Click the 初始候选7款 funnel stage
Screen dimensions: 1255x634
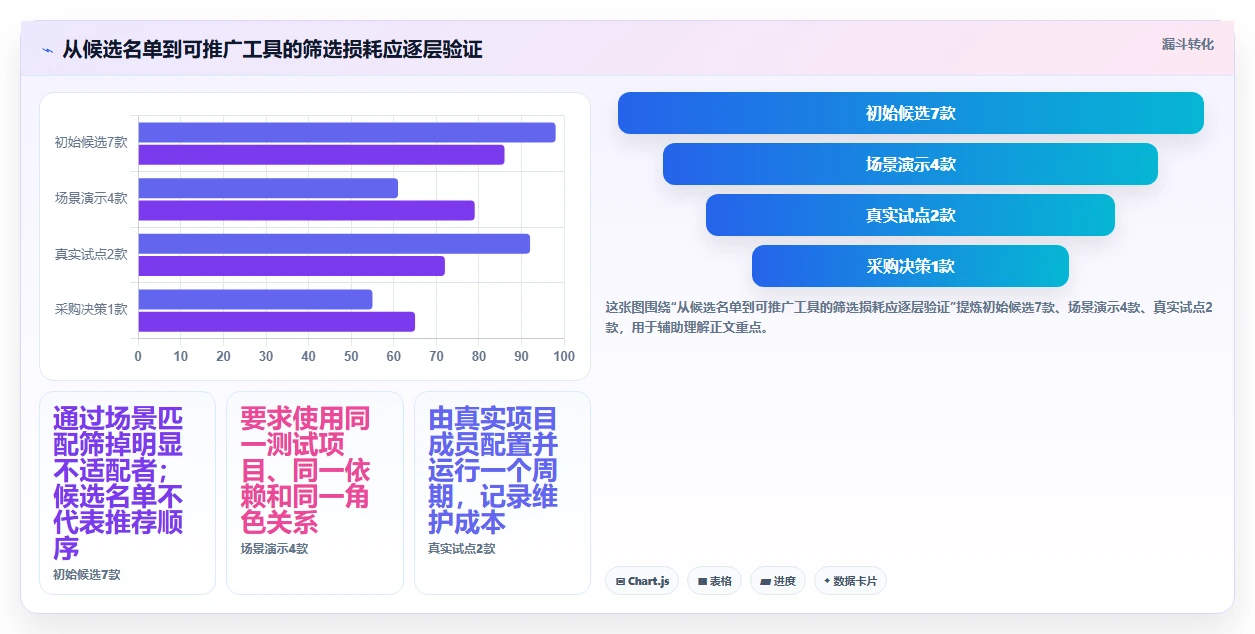click(911, 113)
